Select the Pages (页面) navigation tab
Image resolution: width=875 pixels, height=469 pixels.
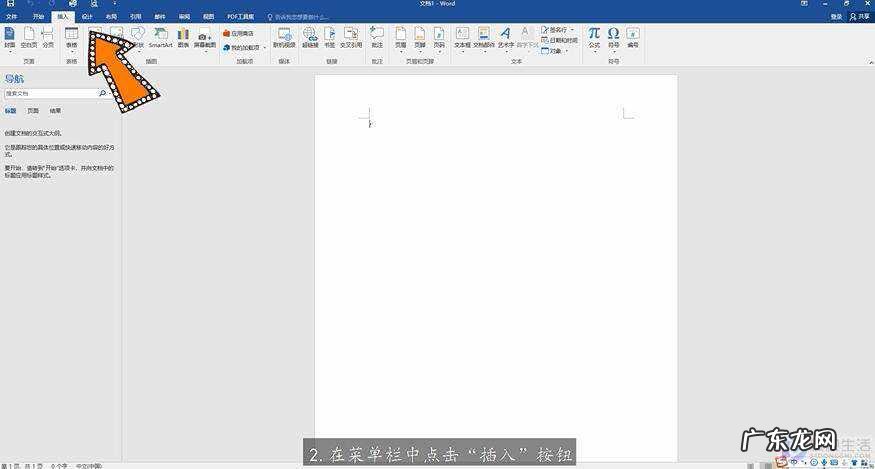pos(33,111)
